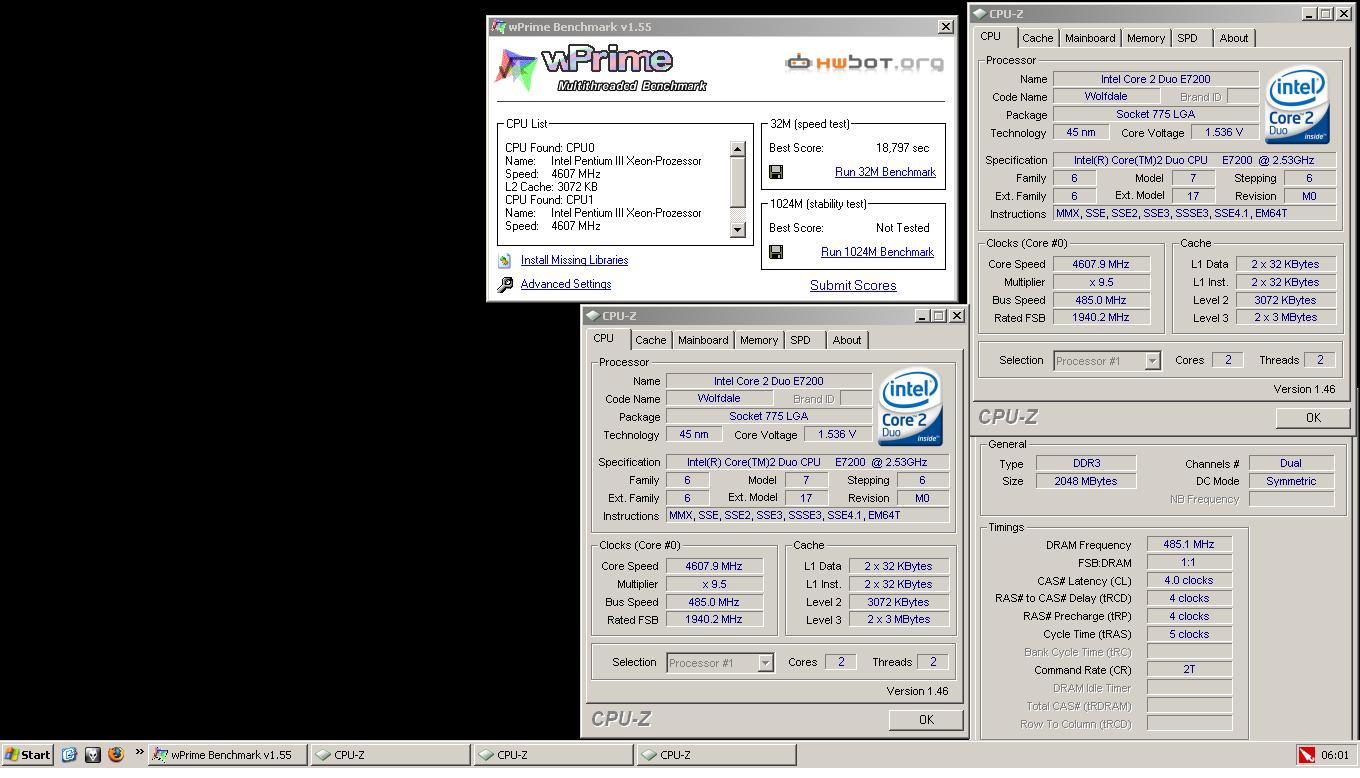Image resolution: width=1360 pixels, height=778 pixels.
Task: Open the Start menu
Action: (x=27, y=755)
